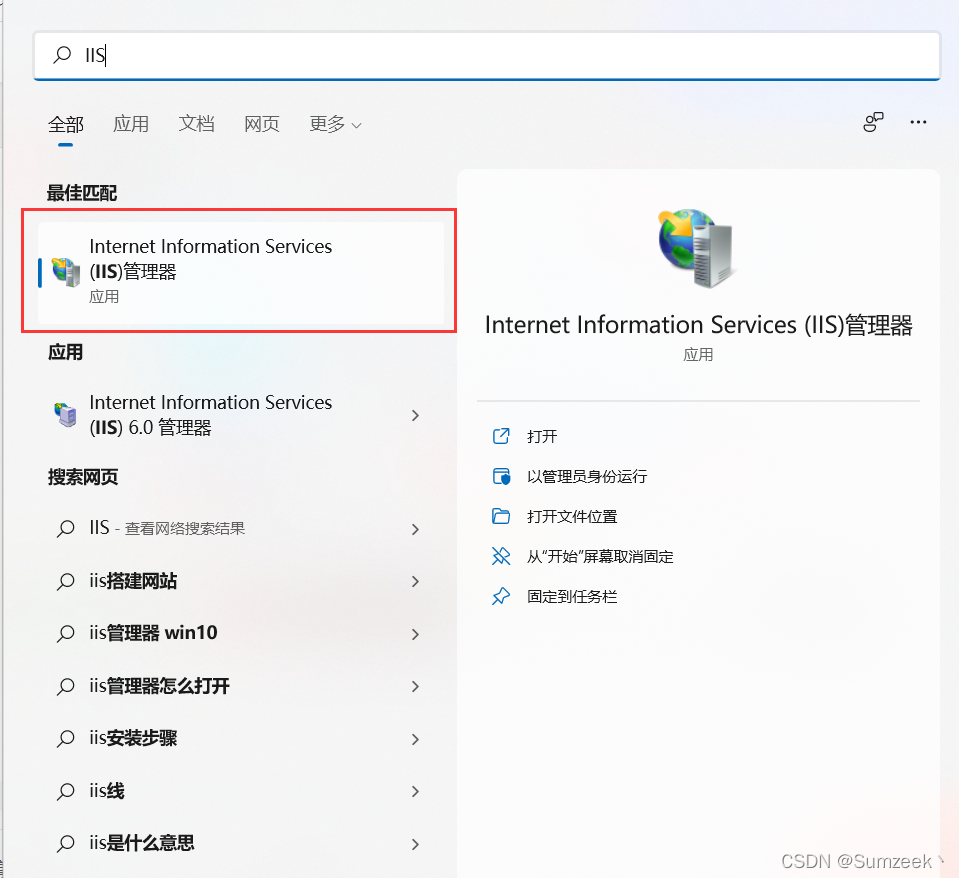Viewport: 959px width, 878px height.
Task: Expand chevron beside iis管理器 win10
Action: click(415, 634)
